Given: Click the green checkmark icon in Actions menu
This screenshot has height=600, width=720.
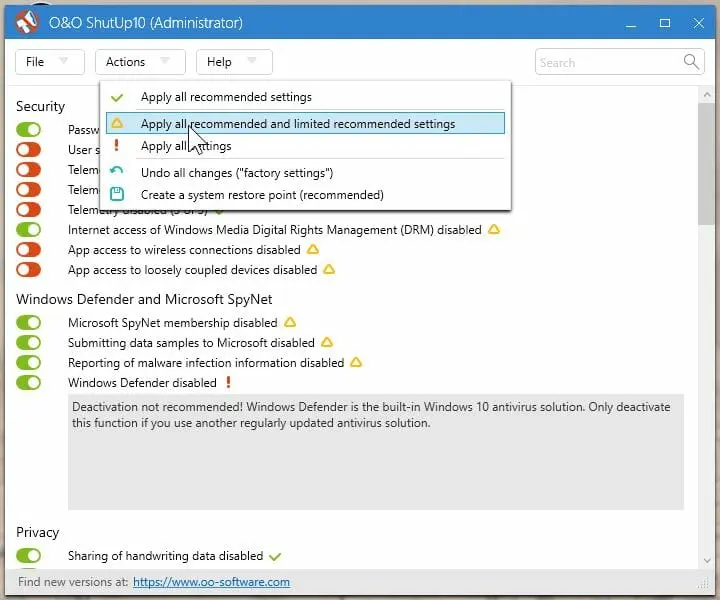Looking at the screenshot, I should pos(117,97).
